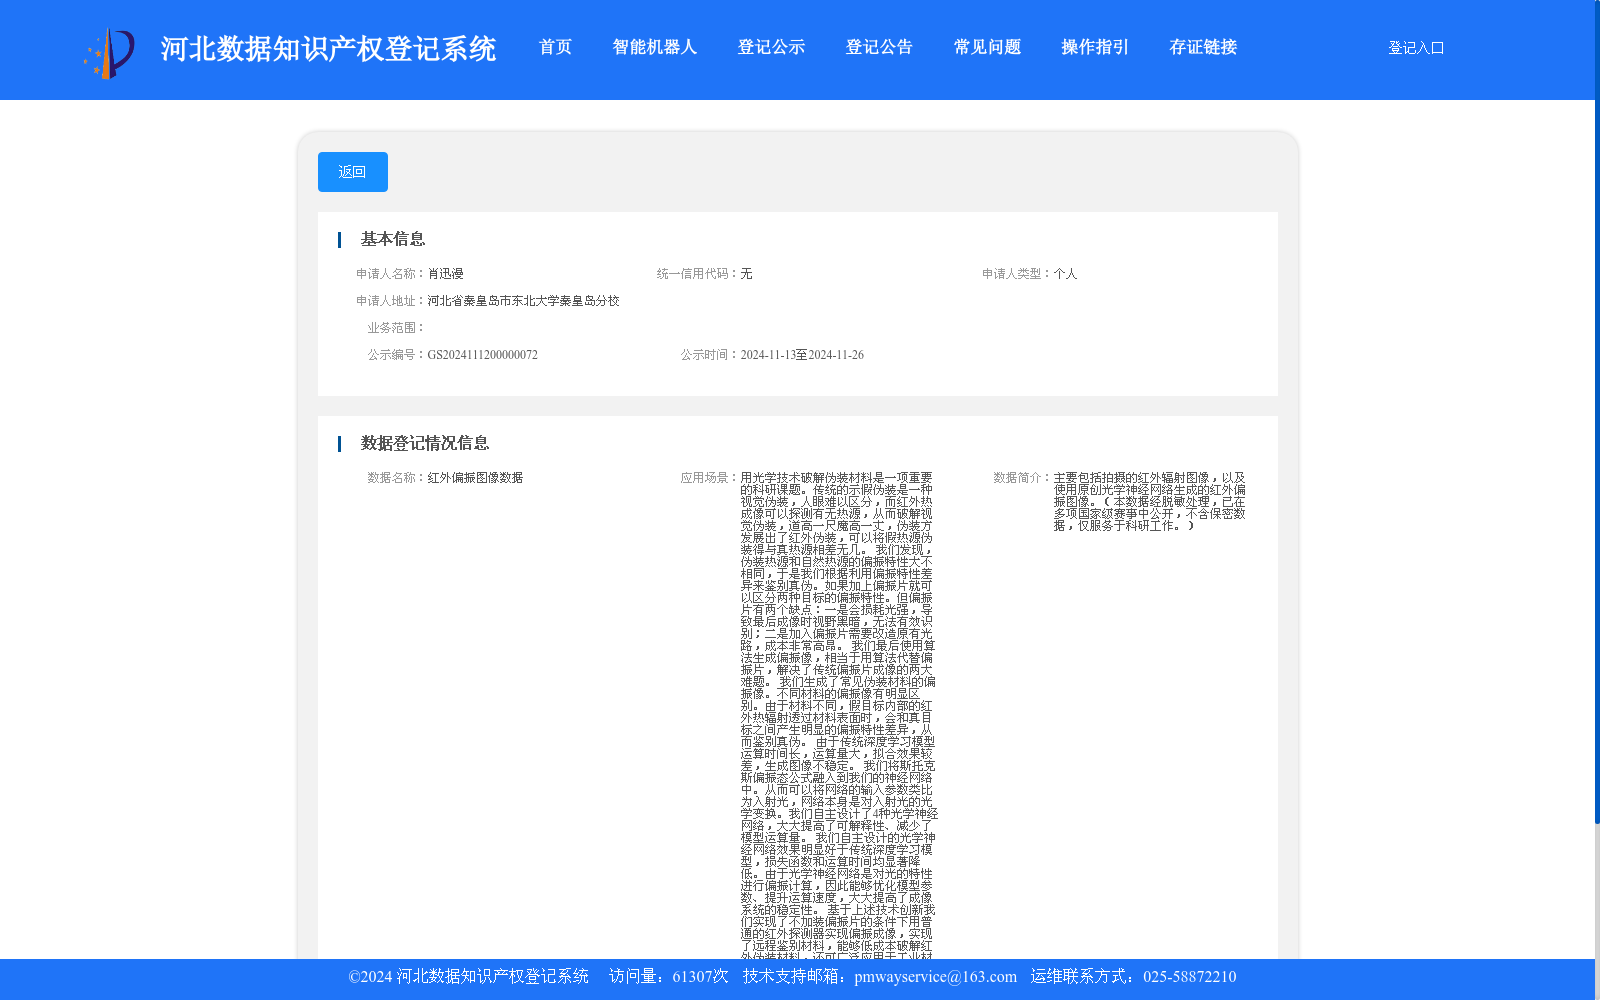Open the 智能机器人 menu item
The height and width of the screenshot is (1000, 1600).
654,47
